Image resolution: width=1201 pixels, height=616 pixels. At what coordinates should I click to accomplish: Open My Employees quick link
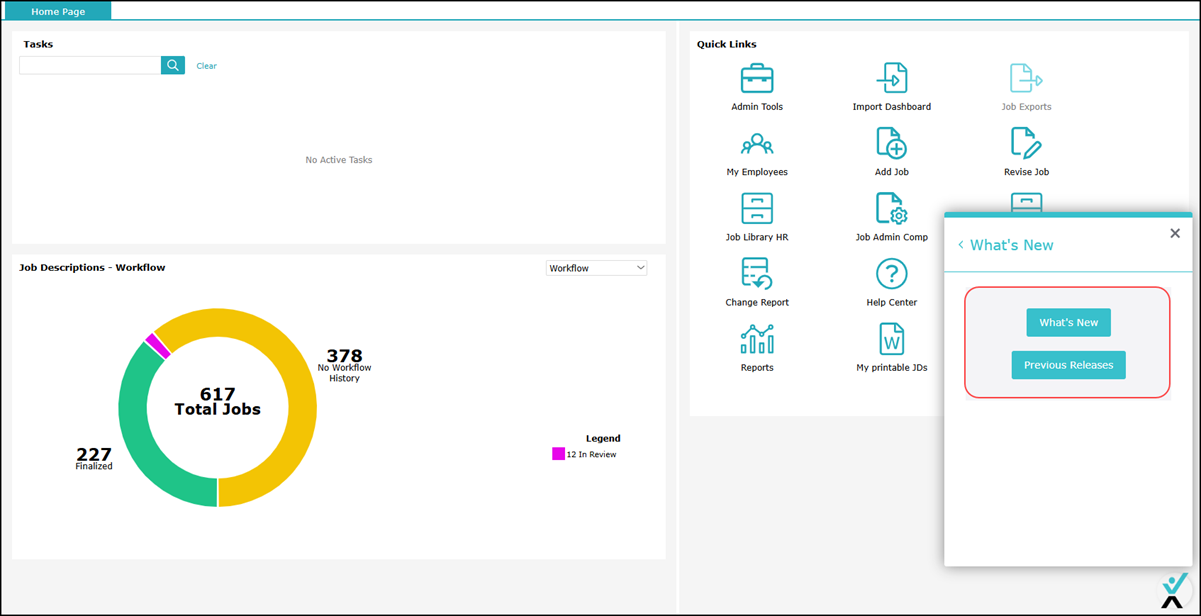point(756,145)
